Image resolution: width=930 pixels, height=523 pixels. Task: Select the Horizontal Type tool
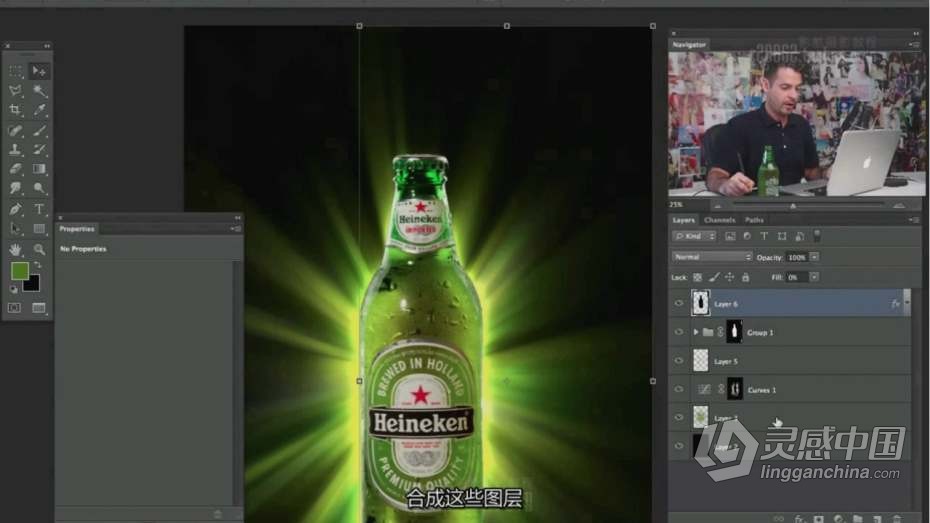click(x=39, y=209)
